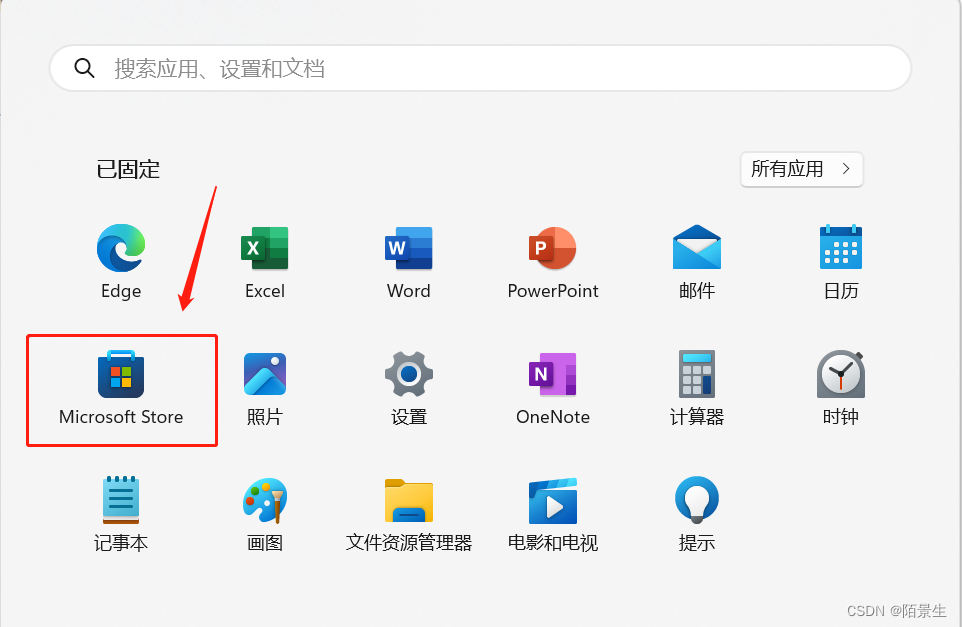Screen dimensions: 962x627
Task: Click the search box for apps and settings
Action: coord(480,68)
